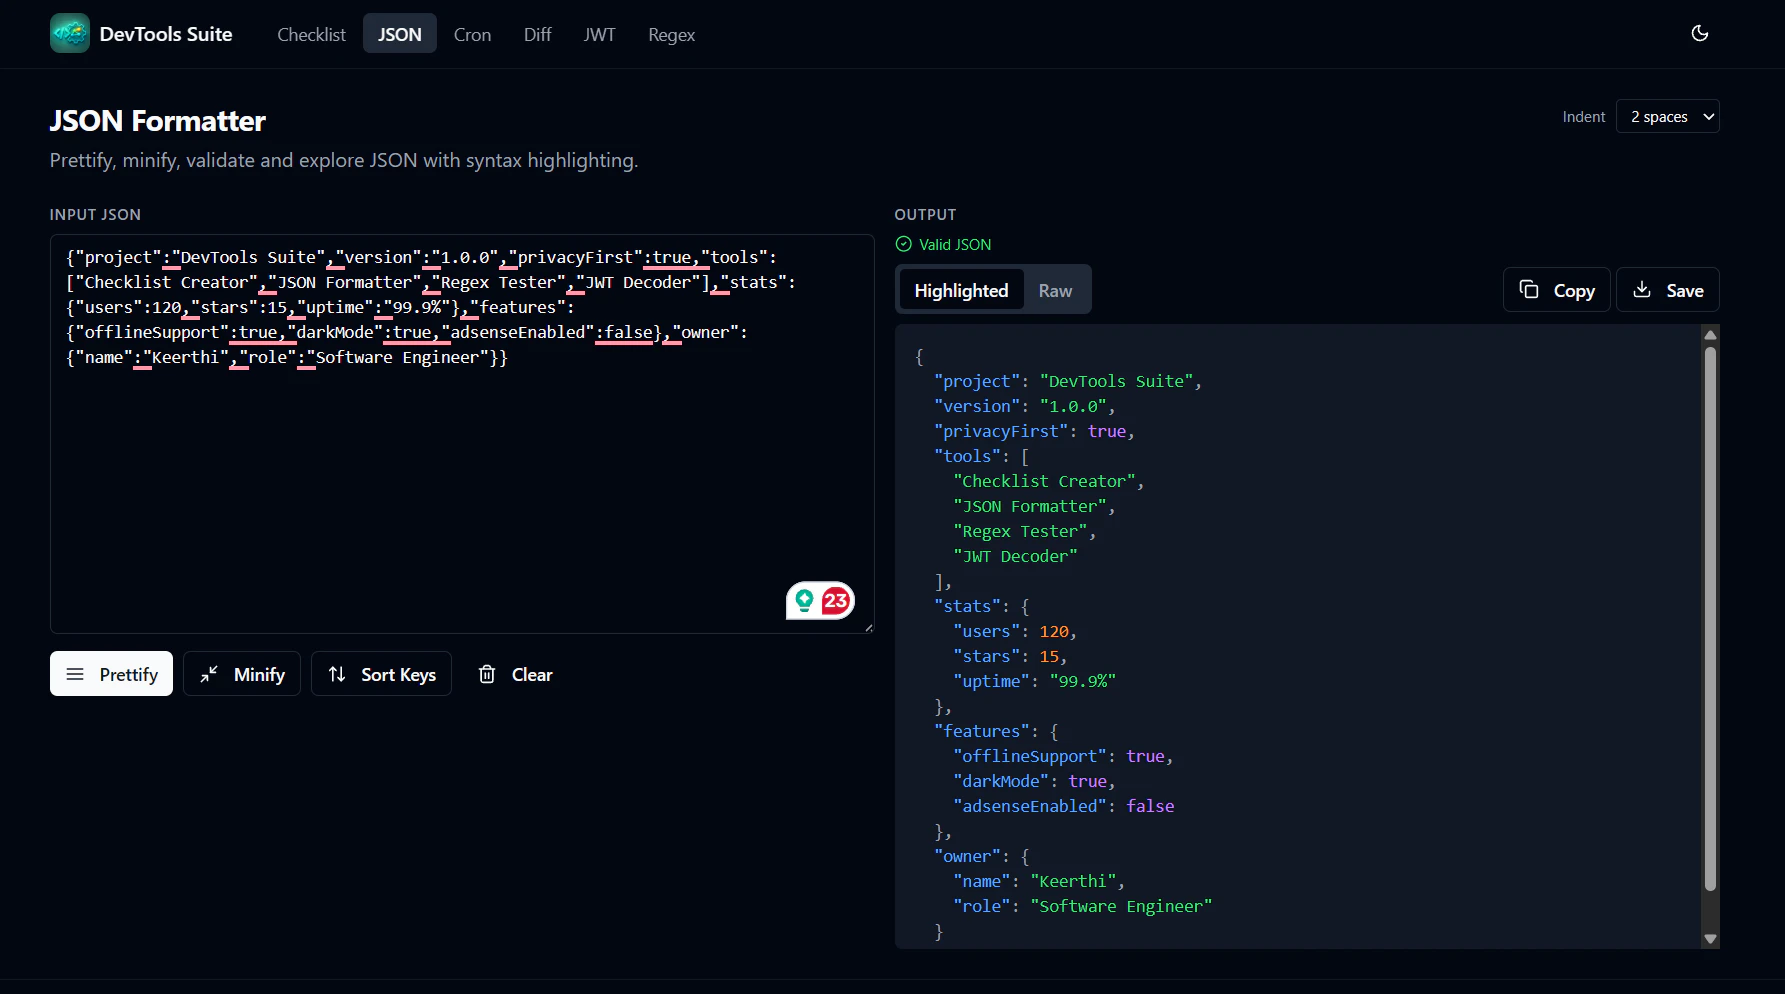The image size is (1785, 994).
Task: Switch output to Raw view
Action: [1055, 290]
